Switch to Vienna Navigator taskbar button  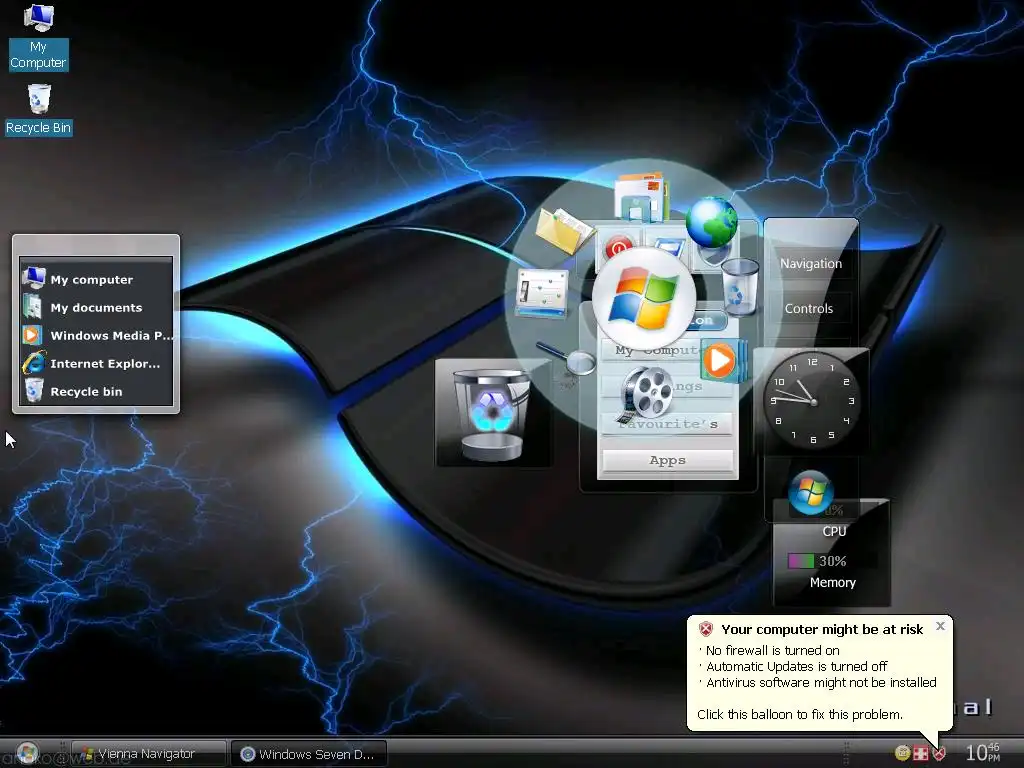click(x=149, y=754)
